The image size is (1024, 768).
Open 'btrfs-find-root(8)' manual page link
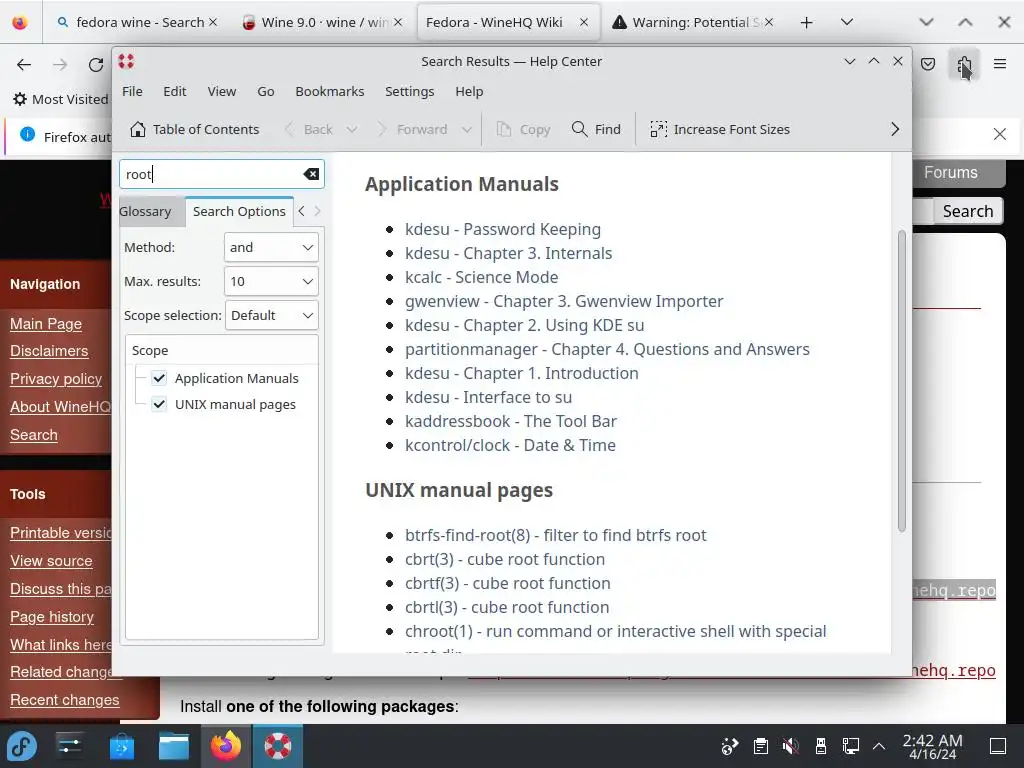[555, 536]
